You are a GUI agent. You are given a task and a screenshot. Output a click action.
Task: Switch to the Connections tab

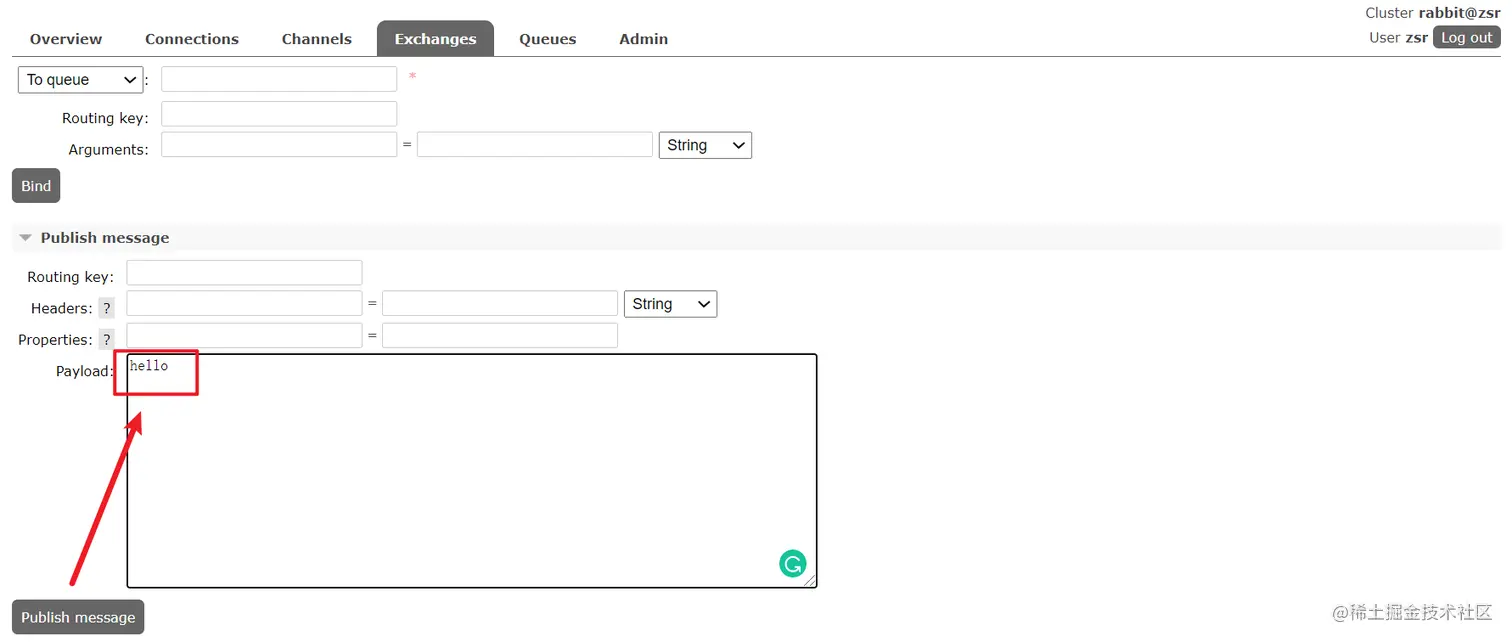coord(192,39)
